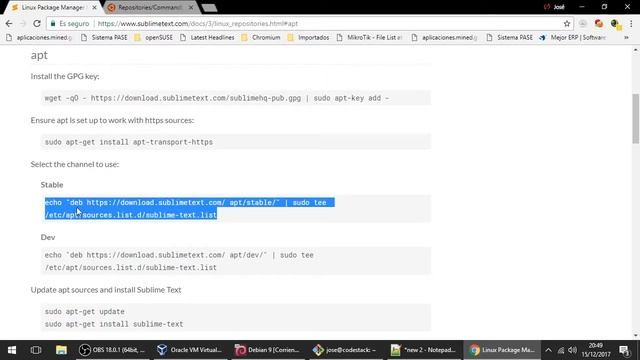Viewport: 640px width, 360px height.
Task: Close the Repositories/Command tab
Action: click(x=191, y=7)
